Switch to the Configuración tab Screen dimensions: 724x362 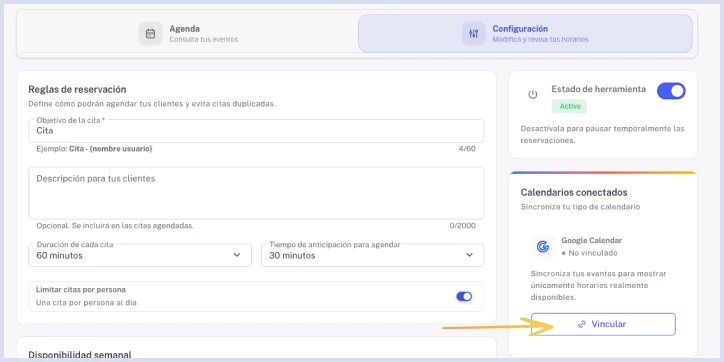click(x=525, y=33)
